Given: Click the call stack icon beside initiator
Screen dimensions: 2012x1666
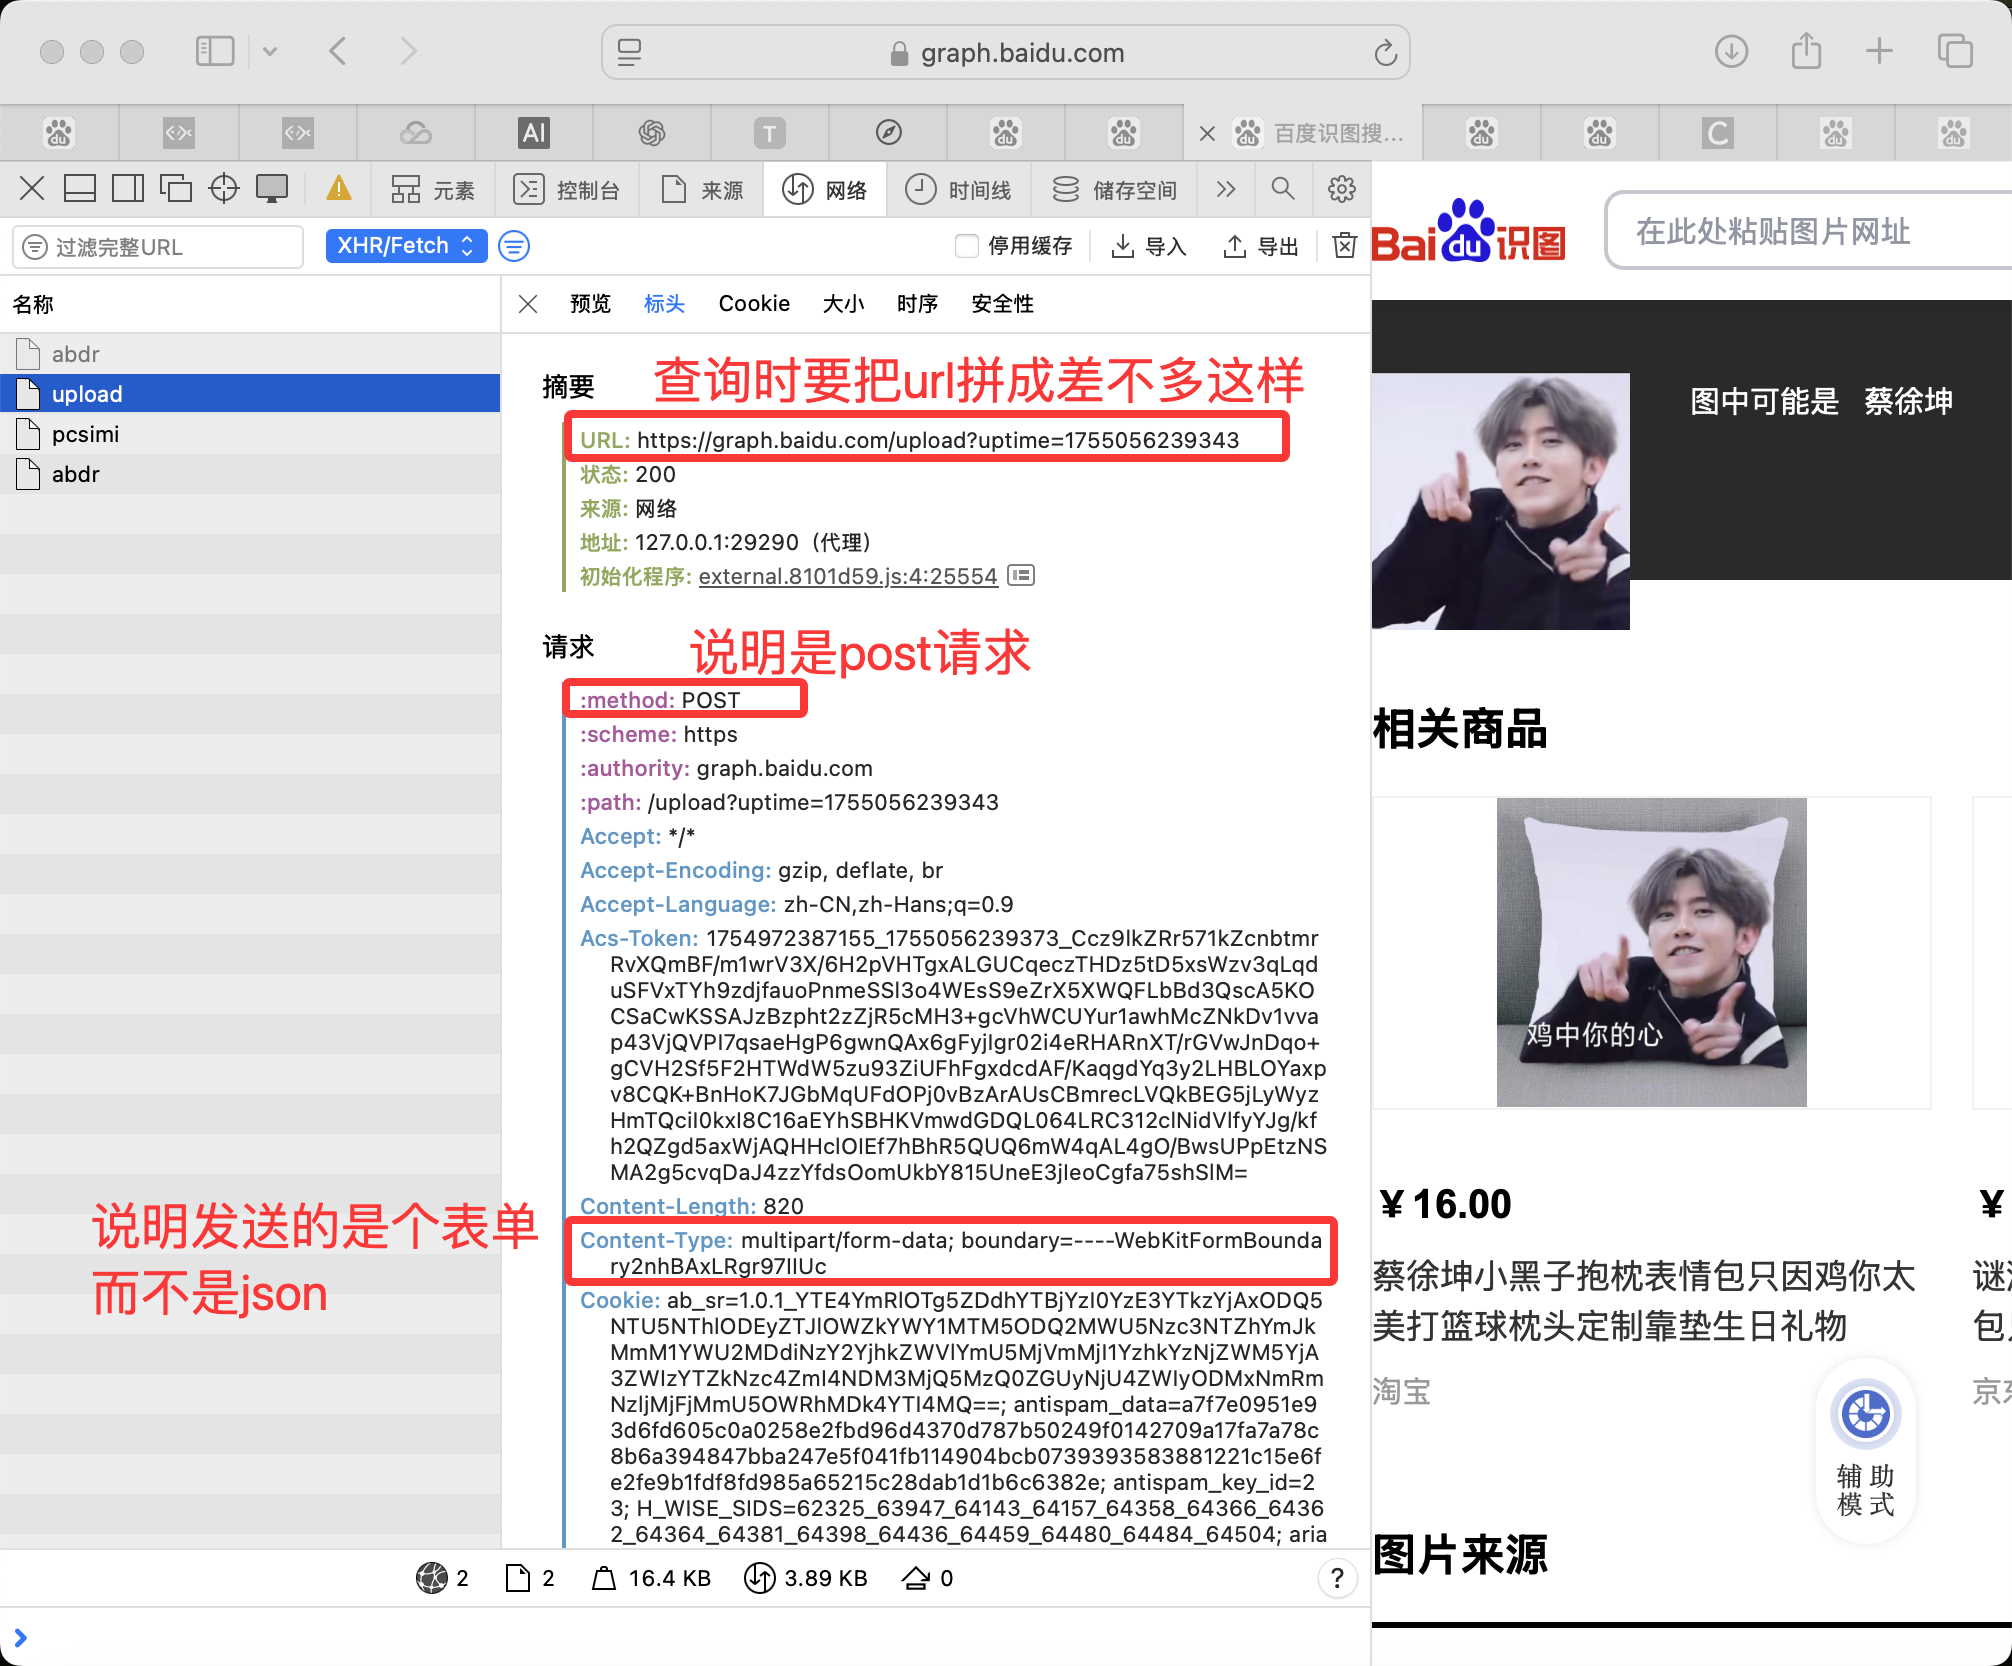Looking at the screenshot, I should (x=1021, y=575).
